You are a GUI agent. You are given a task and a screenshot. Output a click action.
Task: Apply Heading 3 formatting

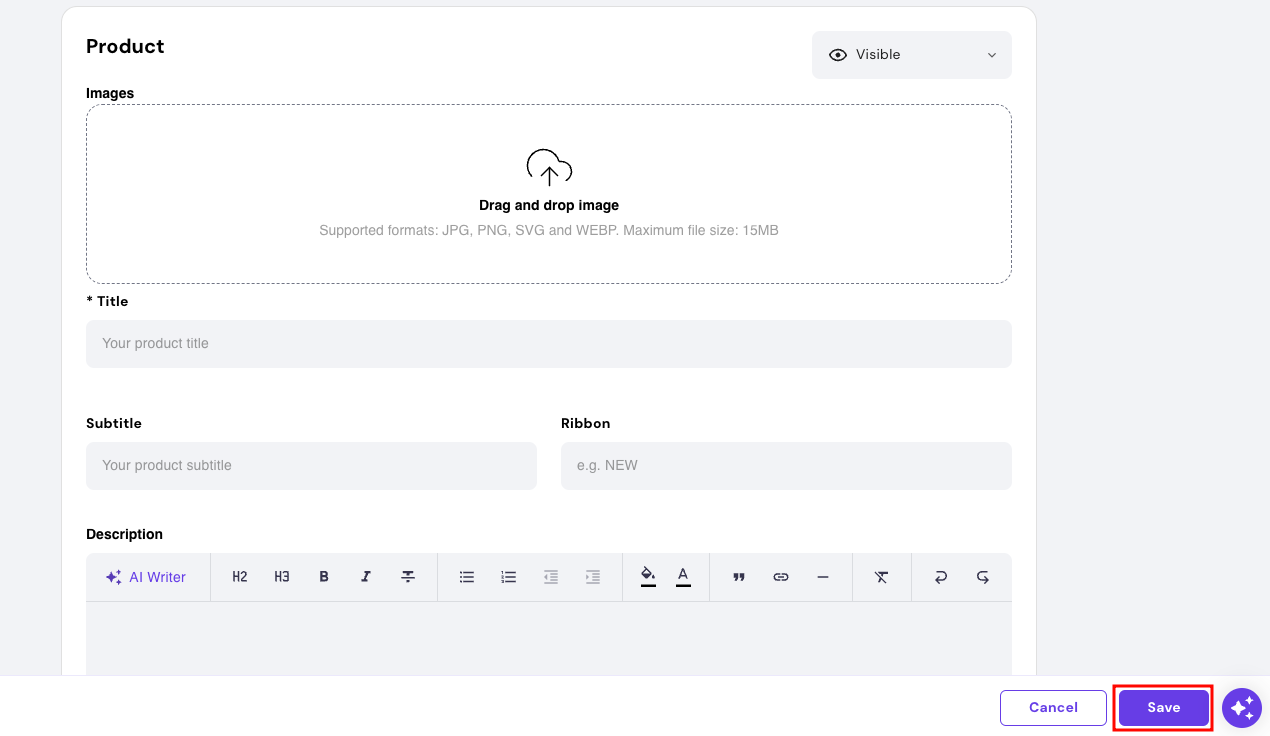(x=281, y=577)
